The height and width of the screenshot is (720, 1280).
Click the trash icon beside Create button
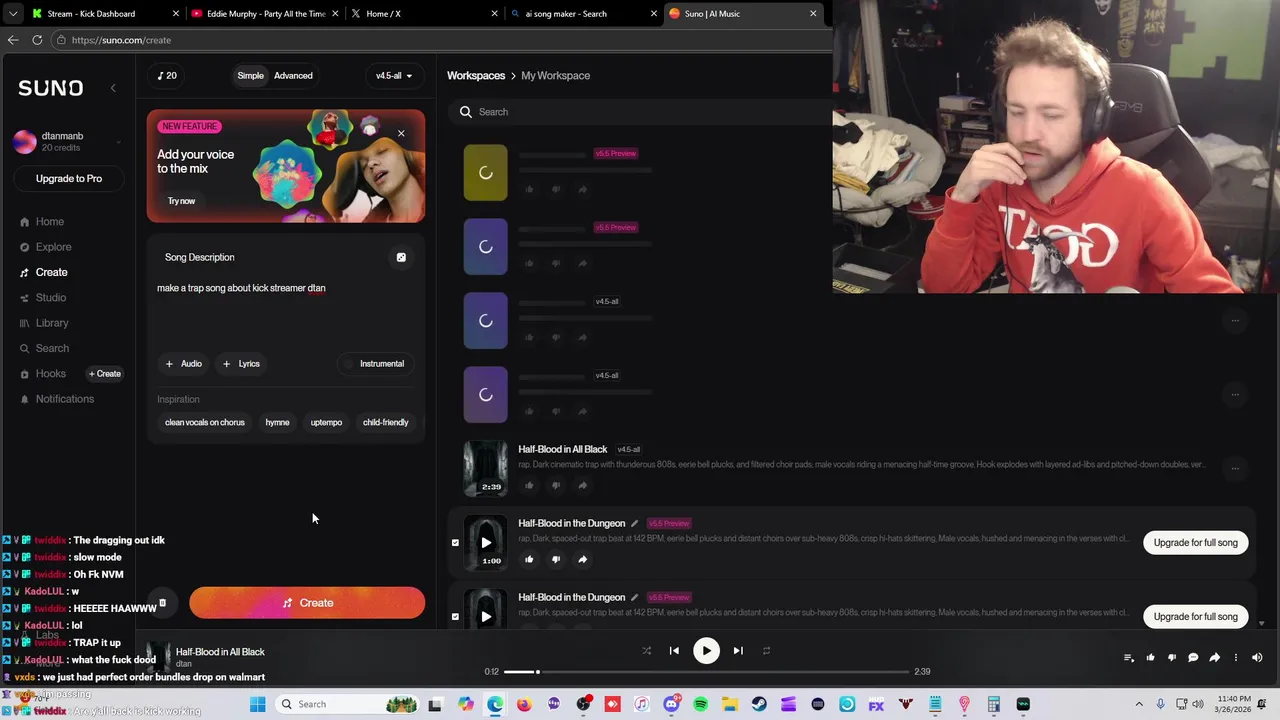[162, 603]
